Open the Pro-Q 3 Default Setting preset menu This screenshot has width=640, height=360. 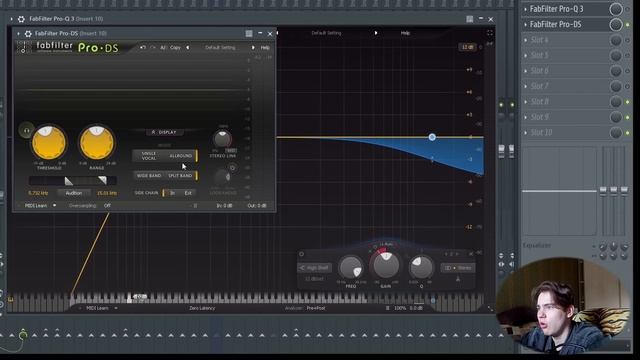click(x=326, y=33)
